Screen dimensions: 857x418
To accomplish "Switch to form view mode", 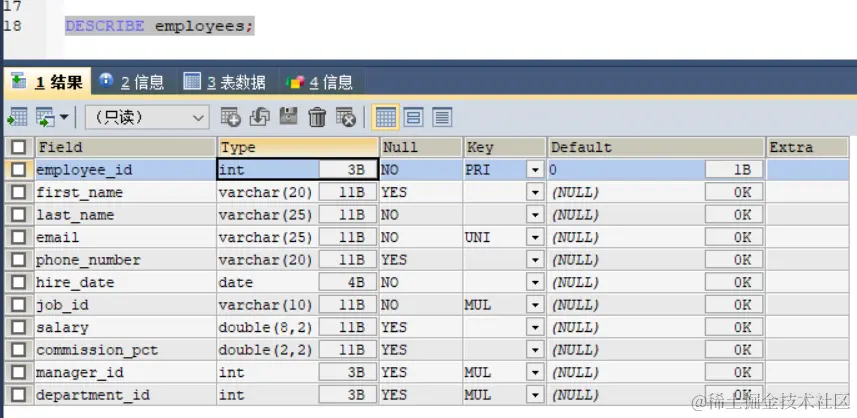I will [x=414, y=117].
